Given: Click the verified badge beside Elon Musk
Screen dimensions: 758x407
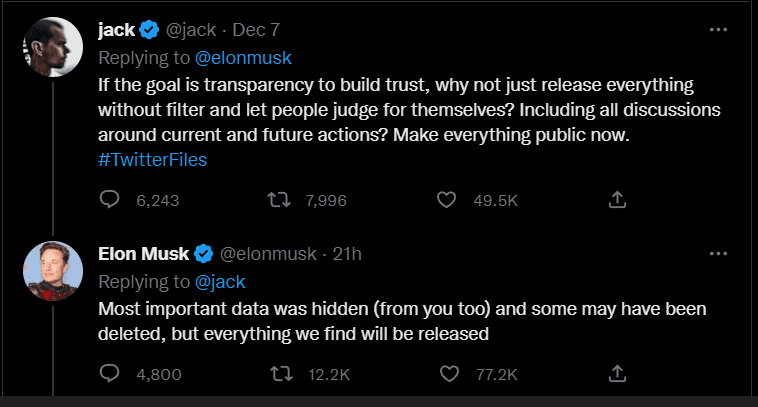Looking at the screenshot, I should 203,254.
